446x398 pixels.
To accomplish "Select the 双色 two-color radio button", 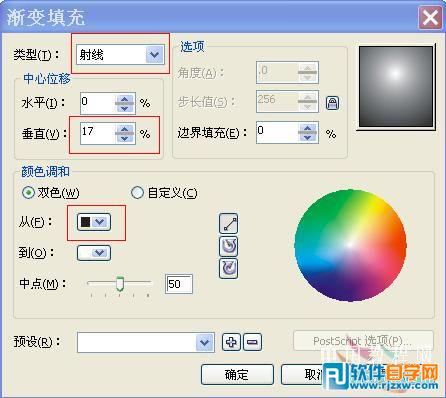I will coord(28,193).
